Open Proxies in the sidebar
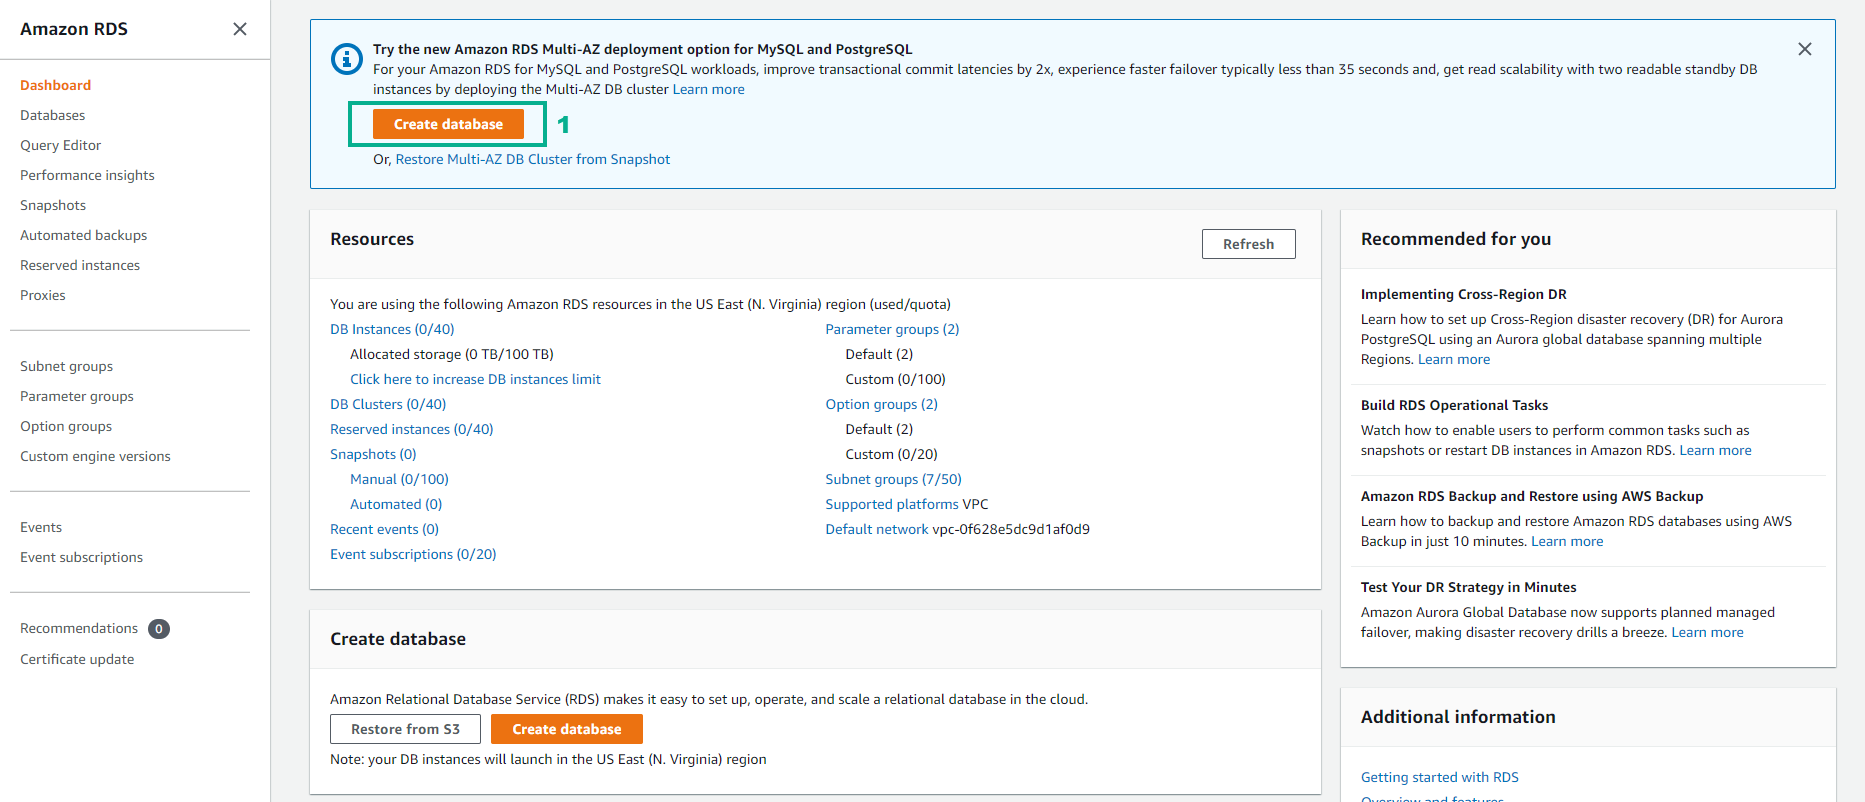This screenshot has height=802, width=1865. pyautogui.click(x=43, y=295)
